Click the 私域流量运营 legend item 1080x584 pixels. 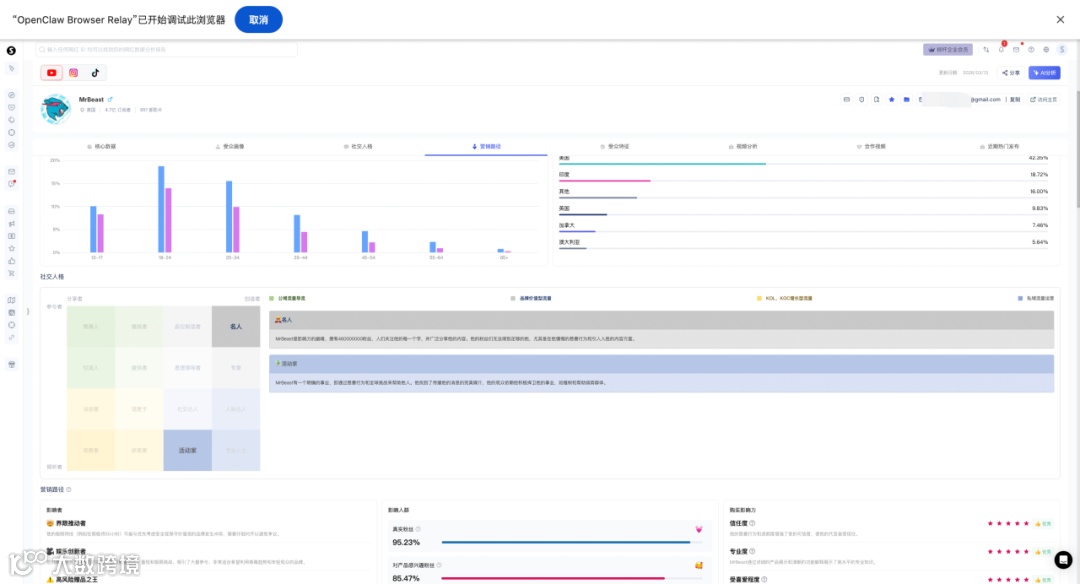coord(1036,298)
